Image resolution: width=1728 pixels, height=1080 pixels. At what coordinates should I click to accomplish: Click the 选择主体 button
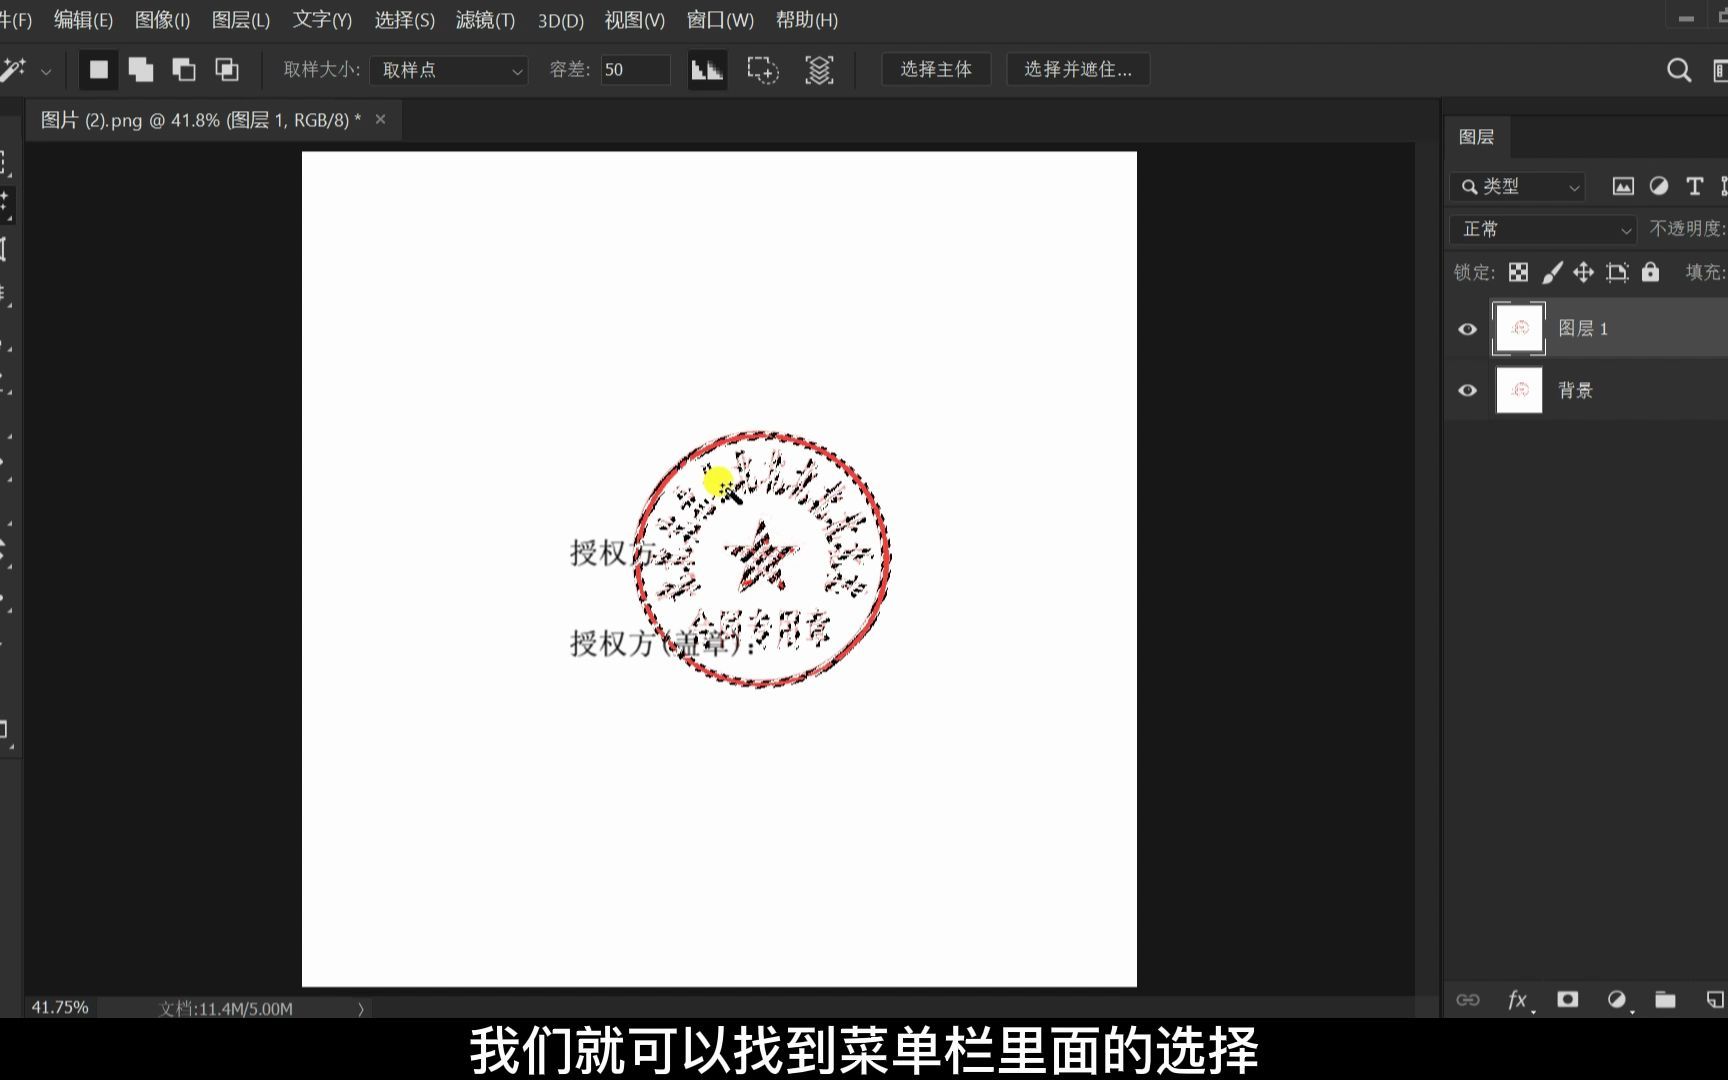(935, 69)
